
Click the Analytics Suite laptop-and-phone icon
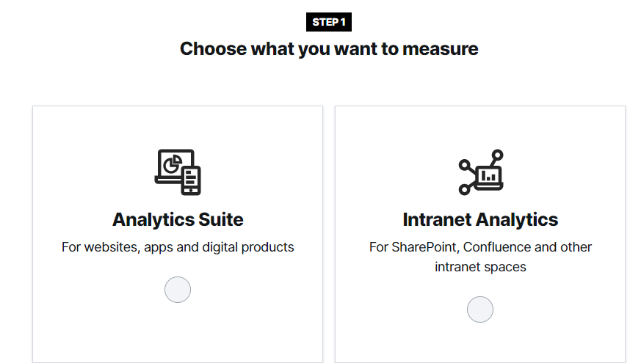coord(178,172)
